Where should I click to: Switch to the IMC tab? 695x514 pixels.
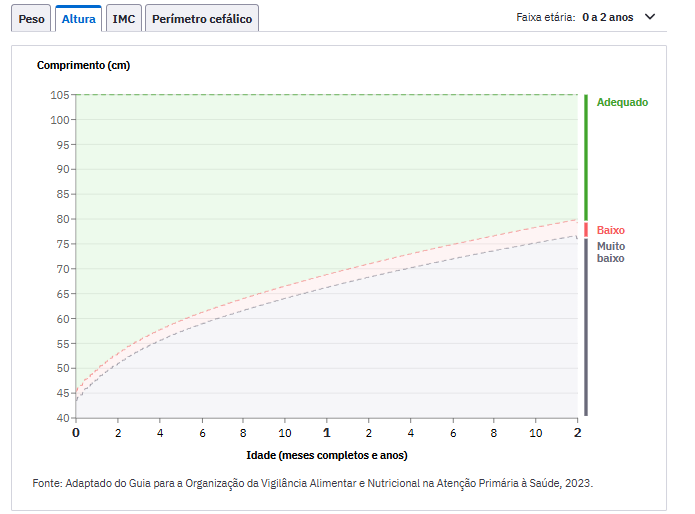124,19
